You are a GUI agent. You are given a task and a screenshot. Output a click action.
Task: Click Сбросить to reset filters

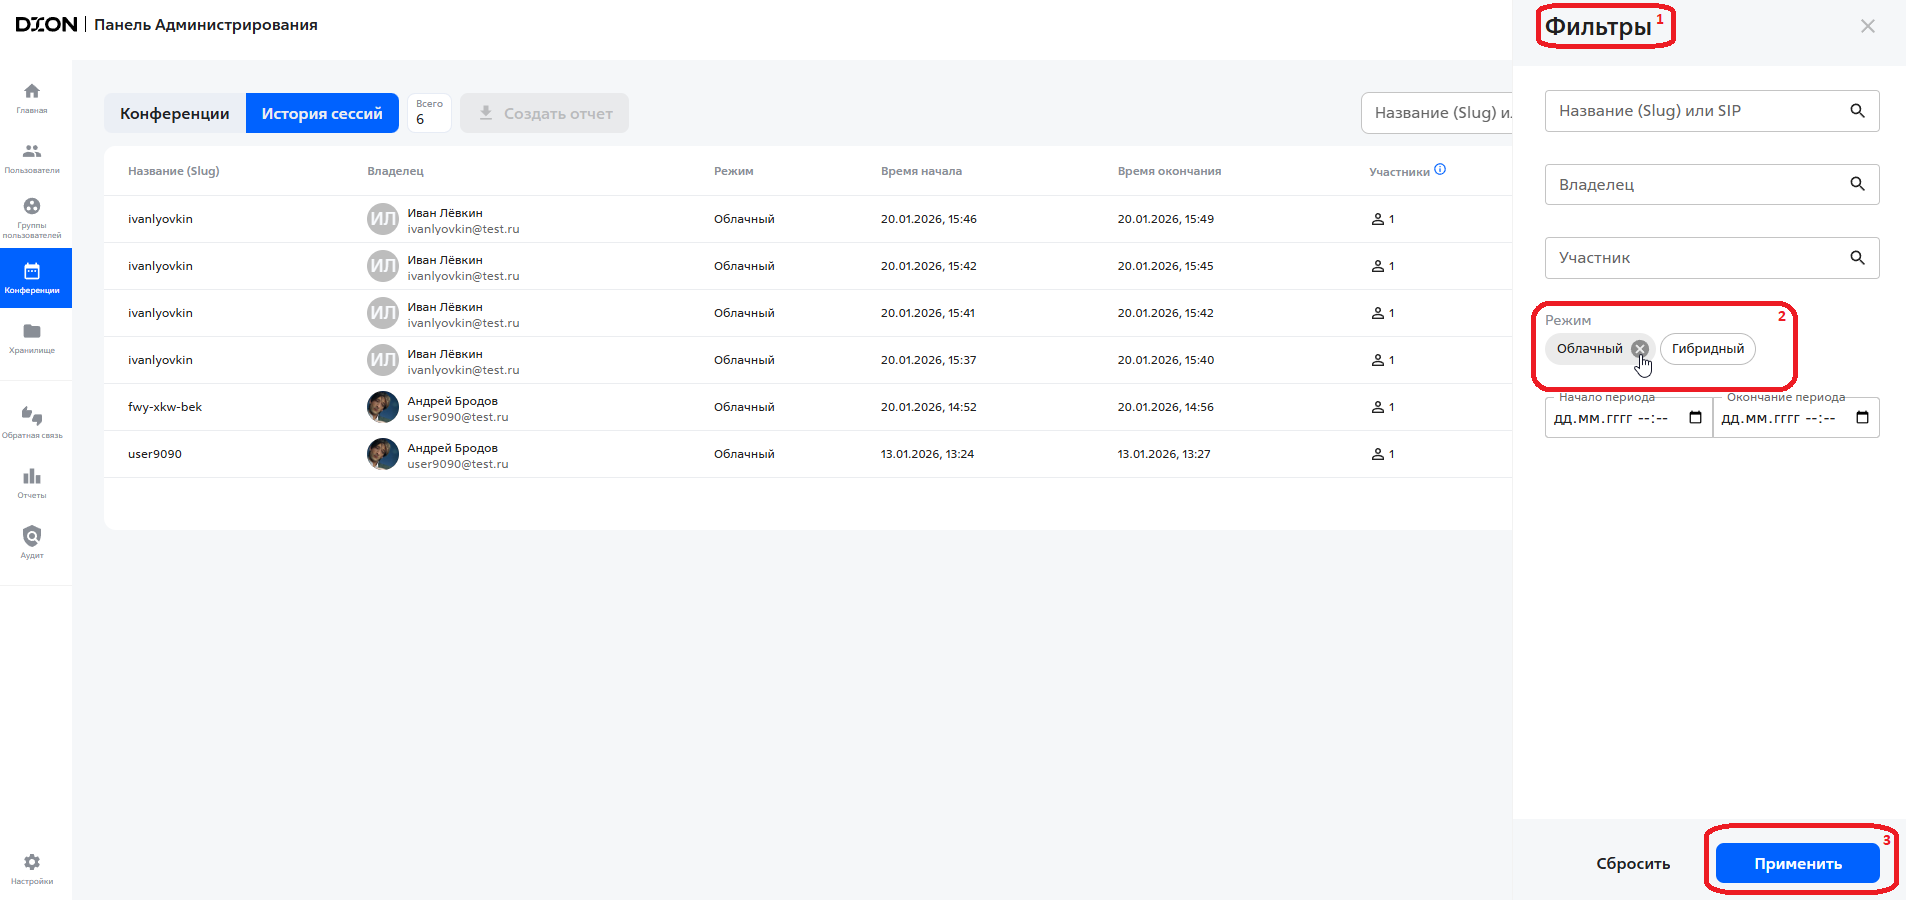point(1632,864)
